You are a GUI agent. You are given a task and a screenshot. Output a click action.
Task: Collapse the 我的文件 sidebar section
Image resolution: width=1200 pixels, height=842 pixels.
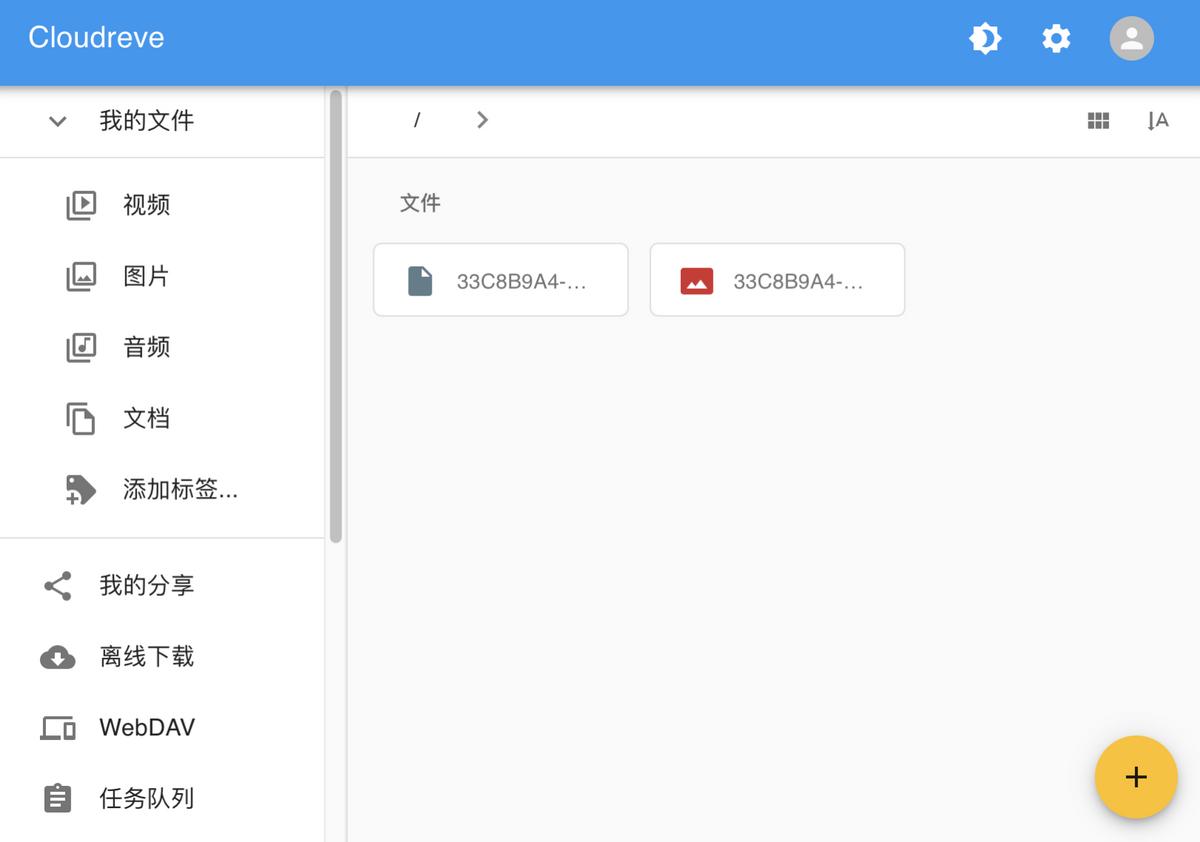point(57,120)
